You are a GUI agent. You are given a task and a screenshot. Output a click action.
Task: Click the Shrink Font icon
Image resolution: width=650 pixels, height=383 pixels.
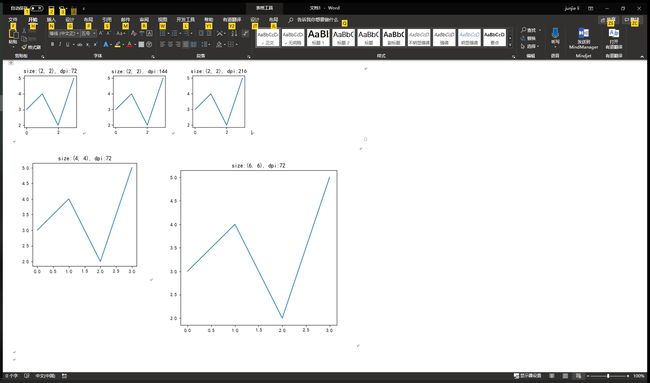[108, 33]
